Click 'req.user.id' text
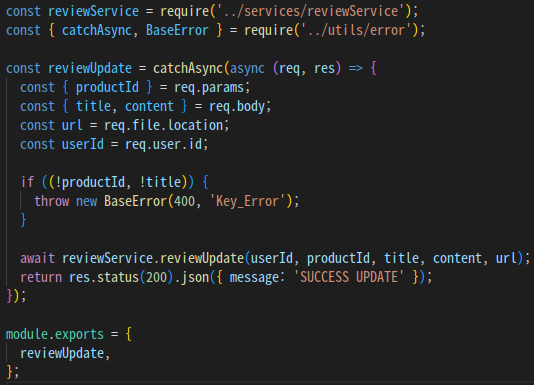 pos(163,144)
